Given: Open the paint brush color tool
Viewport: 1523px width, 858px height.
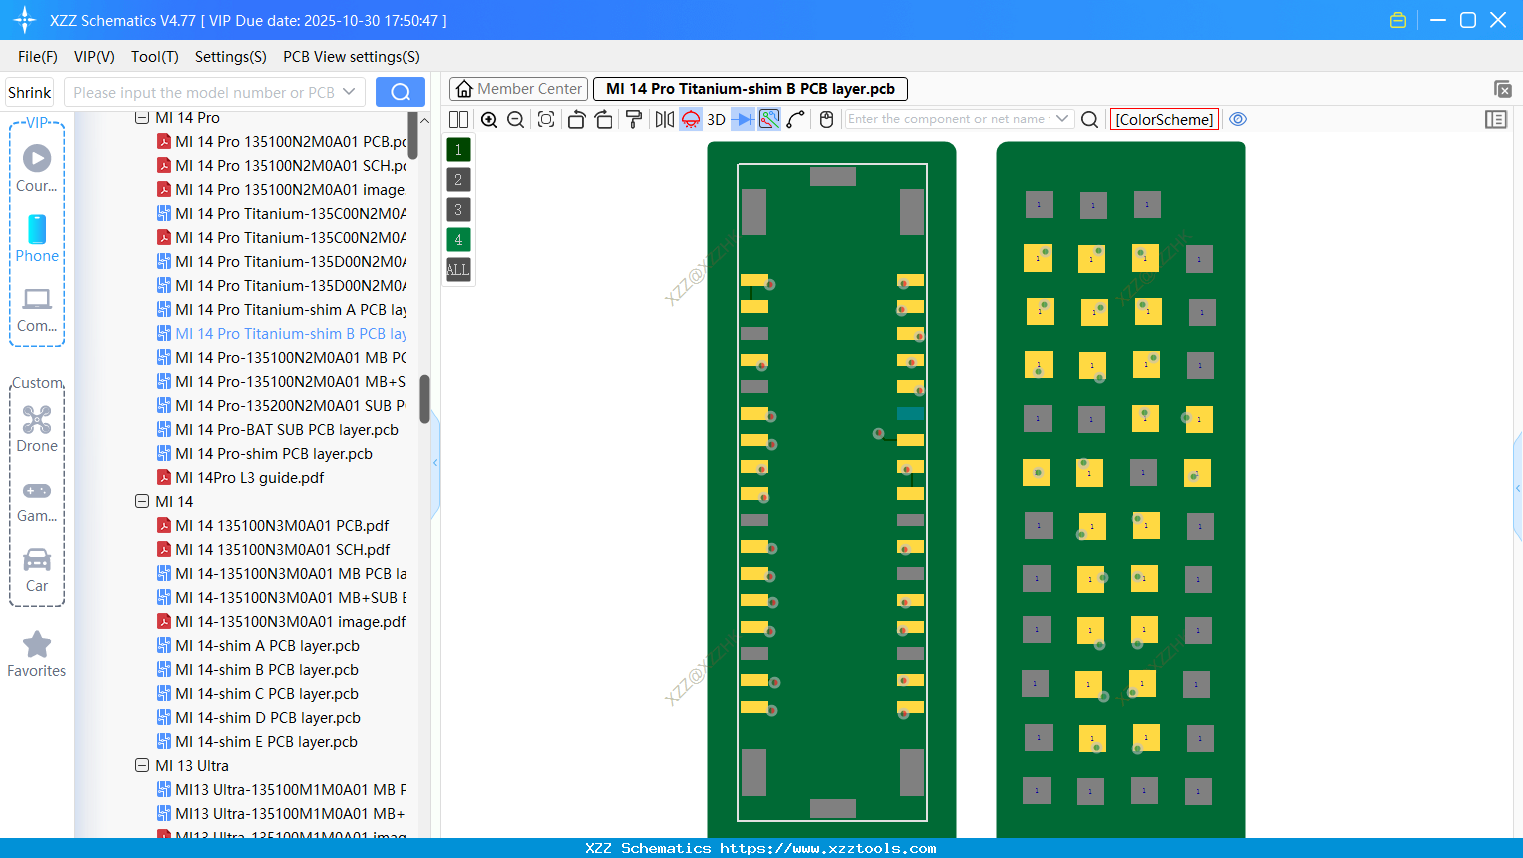Looking at the screenshot, I should [x=633, y=119].
